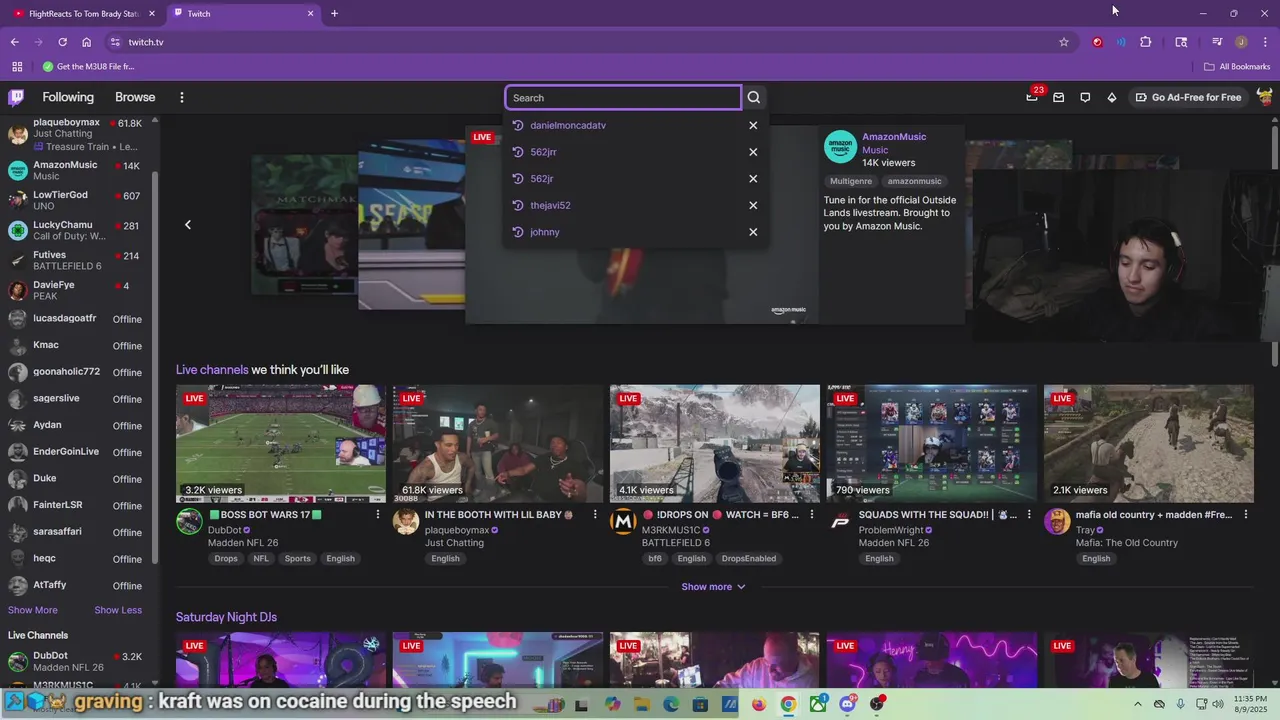The height and width of the screenshot is (720, 1280).
Task: Open the notifications inbox icon
Action: tap(1058, 97)
